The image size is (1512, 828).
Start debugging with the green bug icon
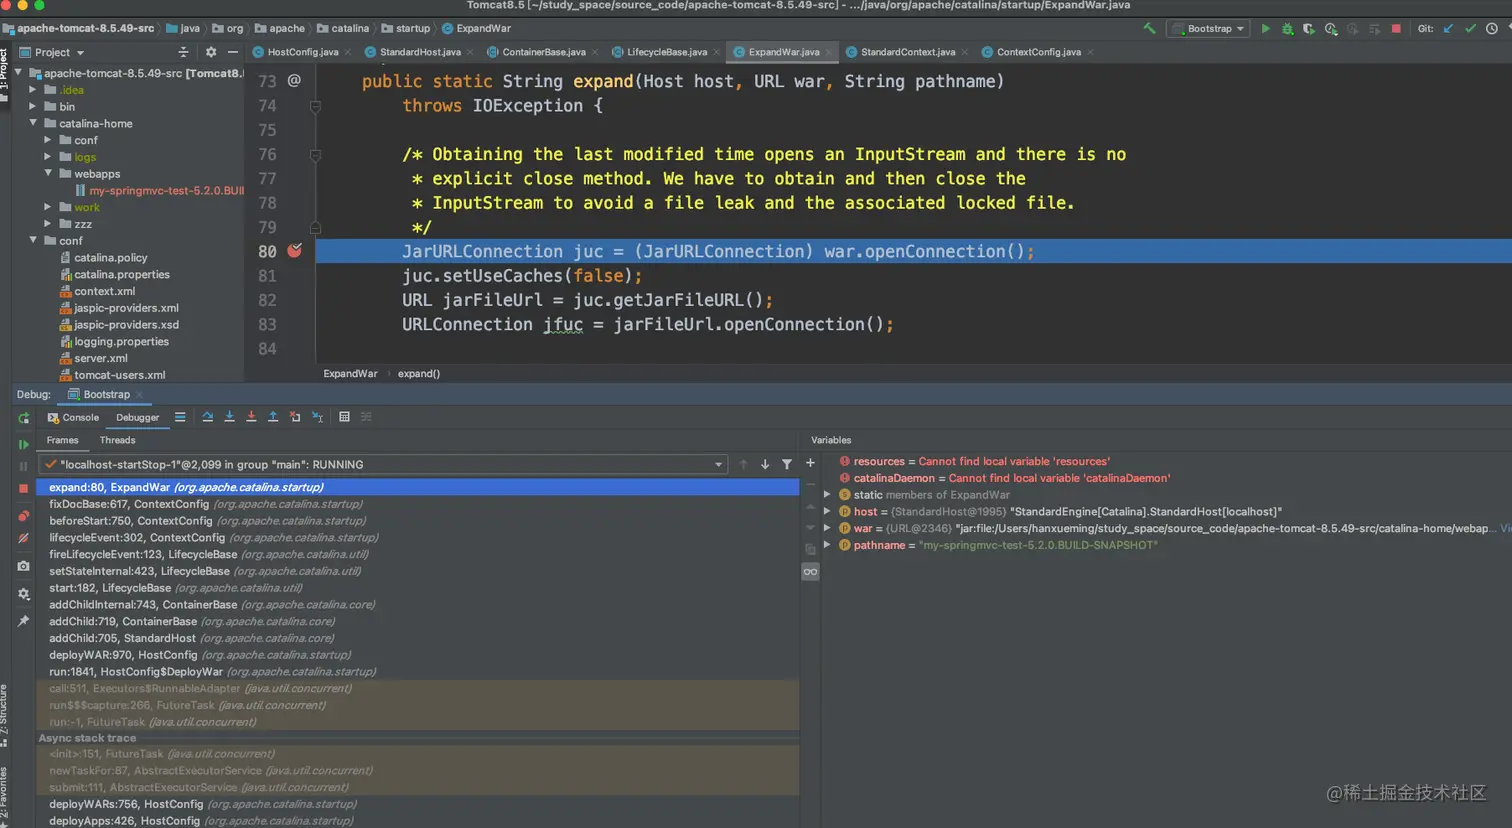point(1288,28)
